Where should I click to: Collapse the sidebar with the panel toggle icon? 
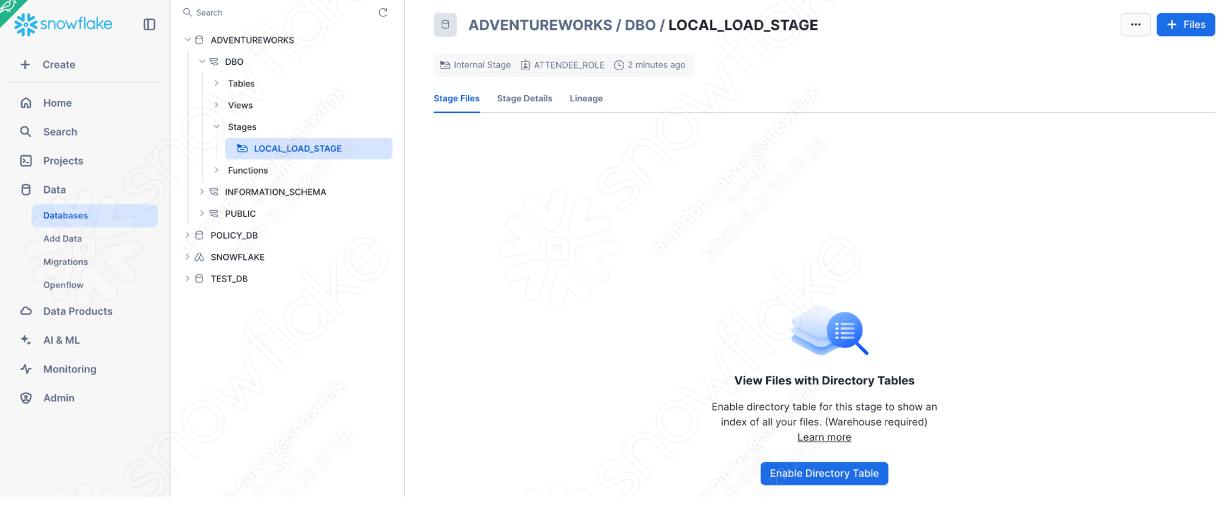coord(149,24)
